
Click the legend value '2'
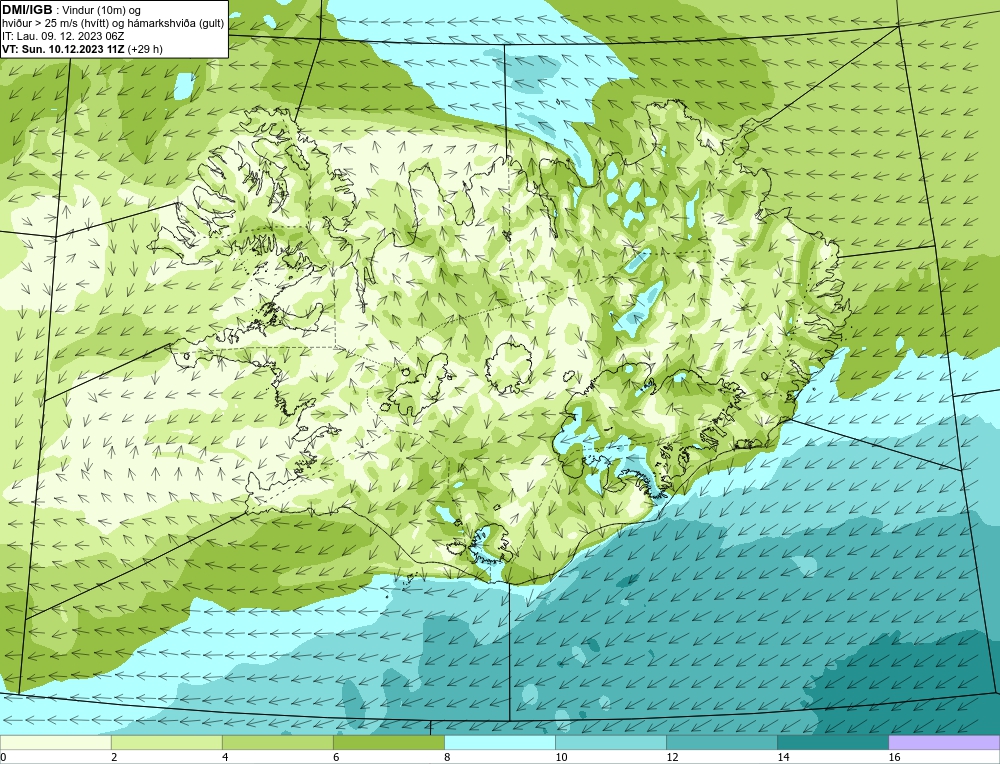coord(114,757)
